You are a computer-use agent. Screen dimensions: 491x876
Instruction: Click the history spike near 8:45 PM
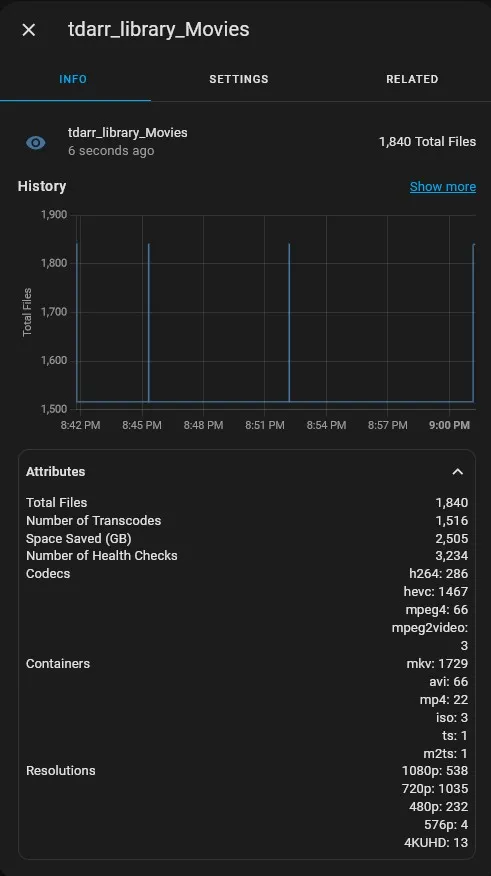point(149,322)
